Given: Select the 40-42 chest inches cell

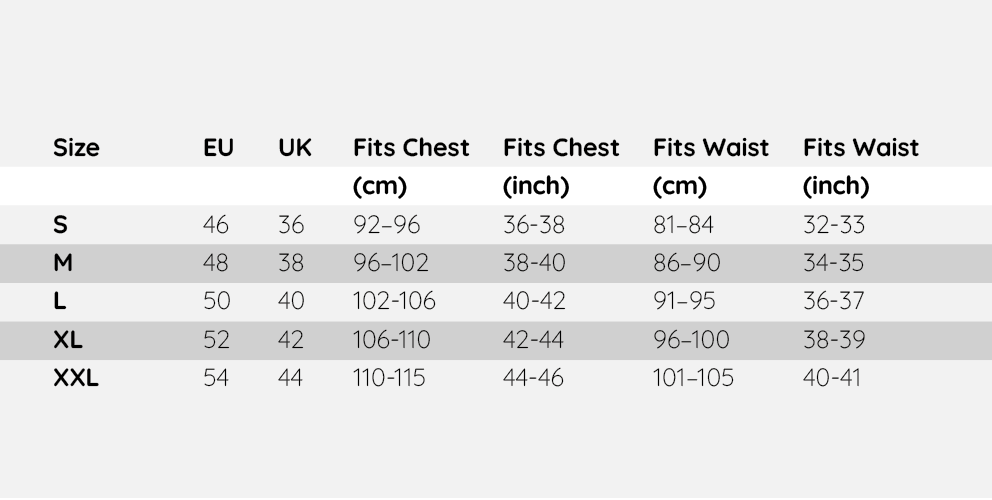Looking at the screenshot, I should click(x=534, y=301).
